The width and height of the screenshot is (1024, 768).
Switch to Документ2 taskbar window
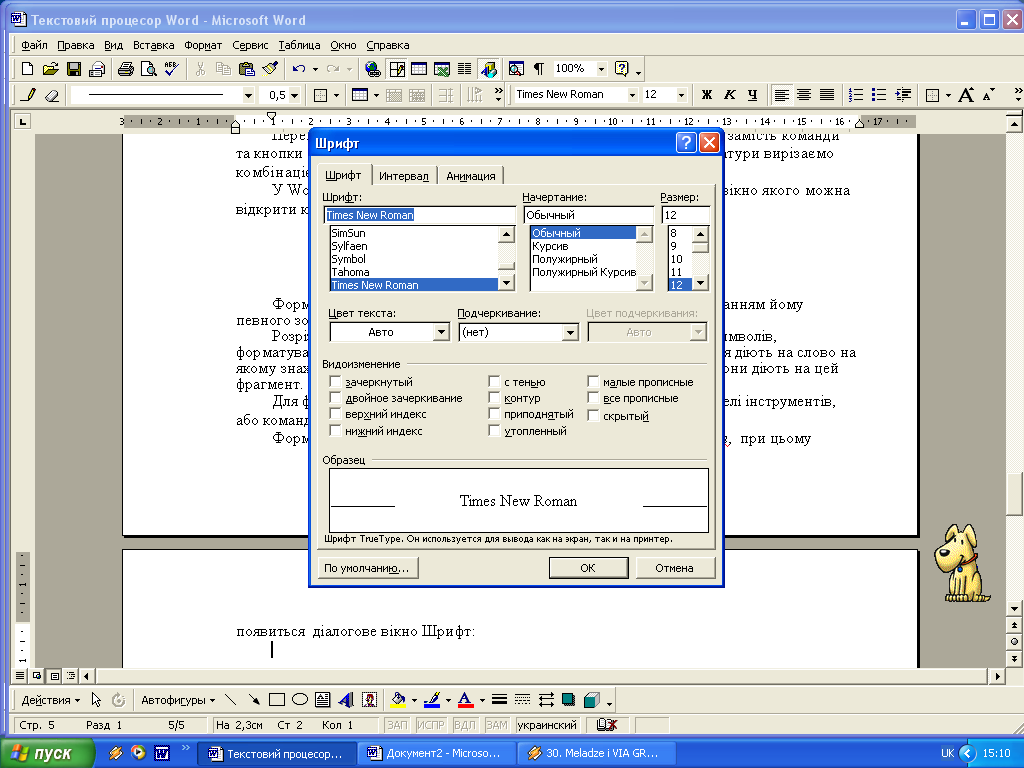click(x=437, y=754)
